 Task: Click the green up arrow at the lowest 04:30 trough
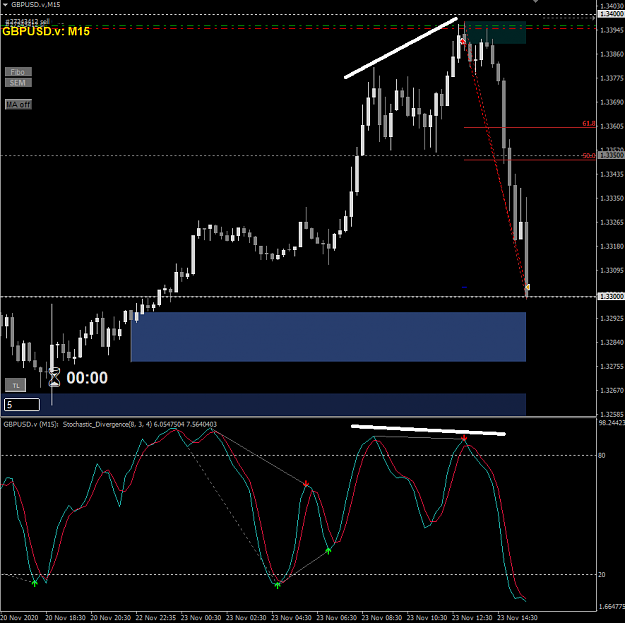277,585
